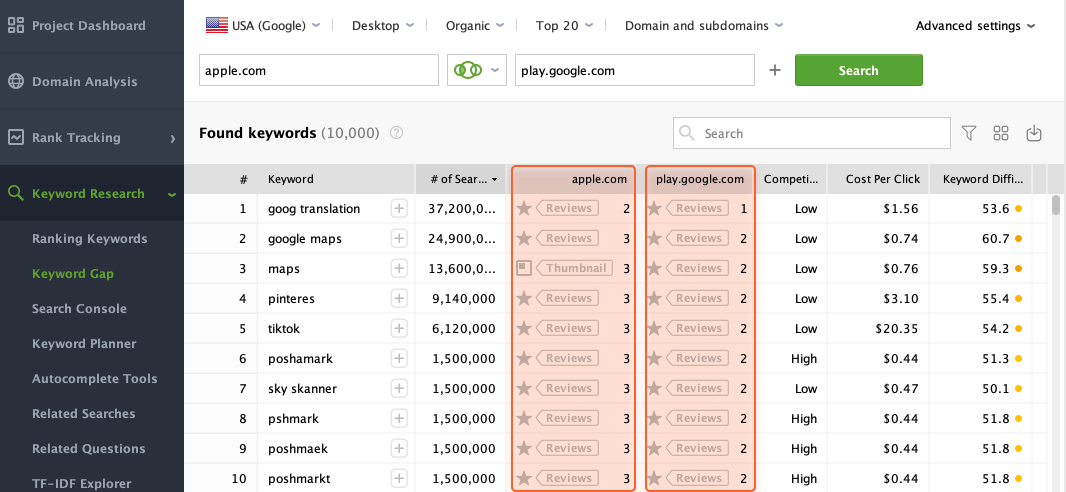
Task: Add 'poshmarkt' keyword plus icon
Action: point(399,478)
